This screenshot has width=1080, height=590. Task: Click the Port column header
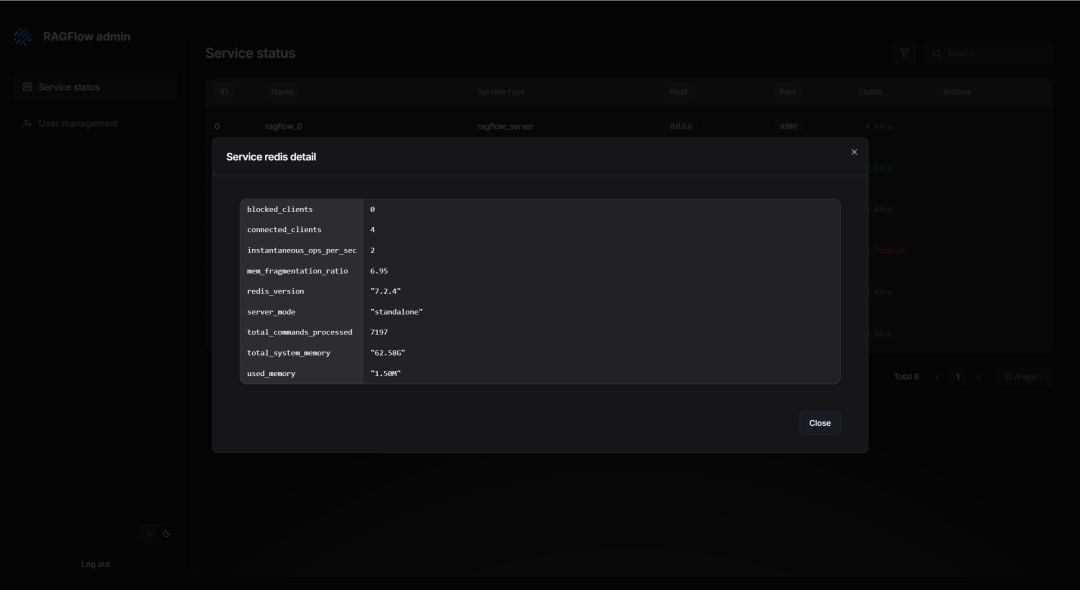787,92
